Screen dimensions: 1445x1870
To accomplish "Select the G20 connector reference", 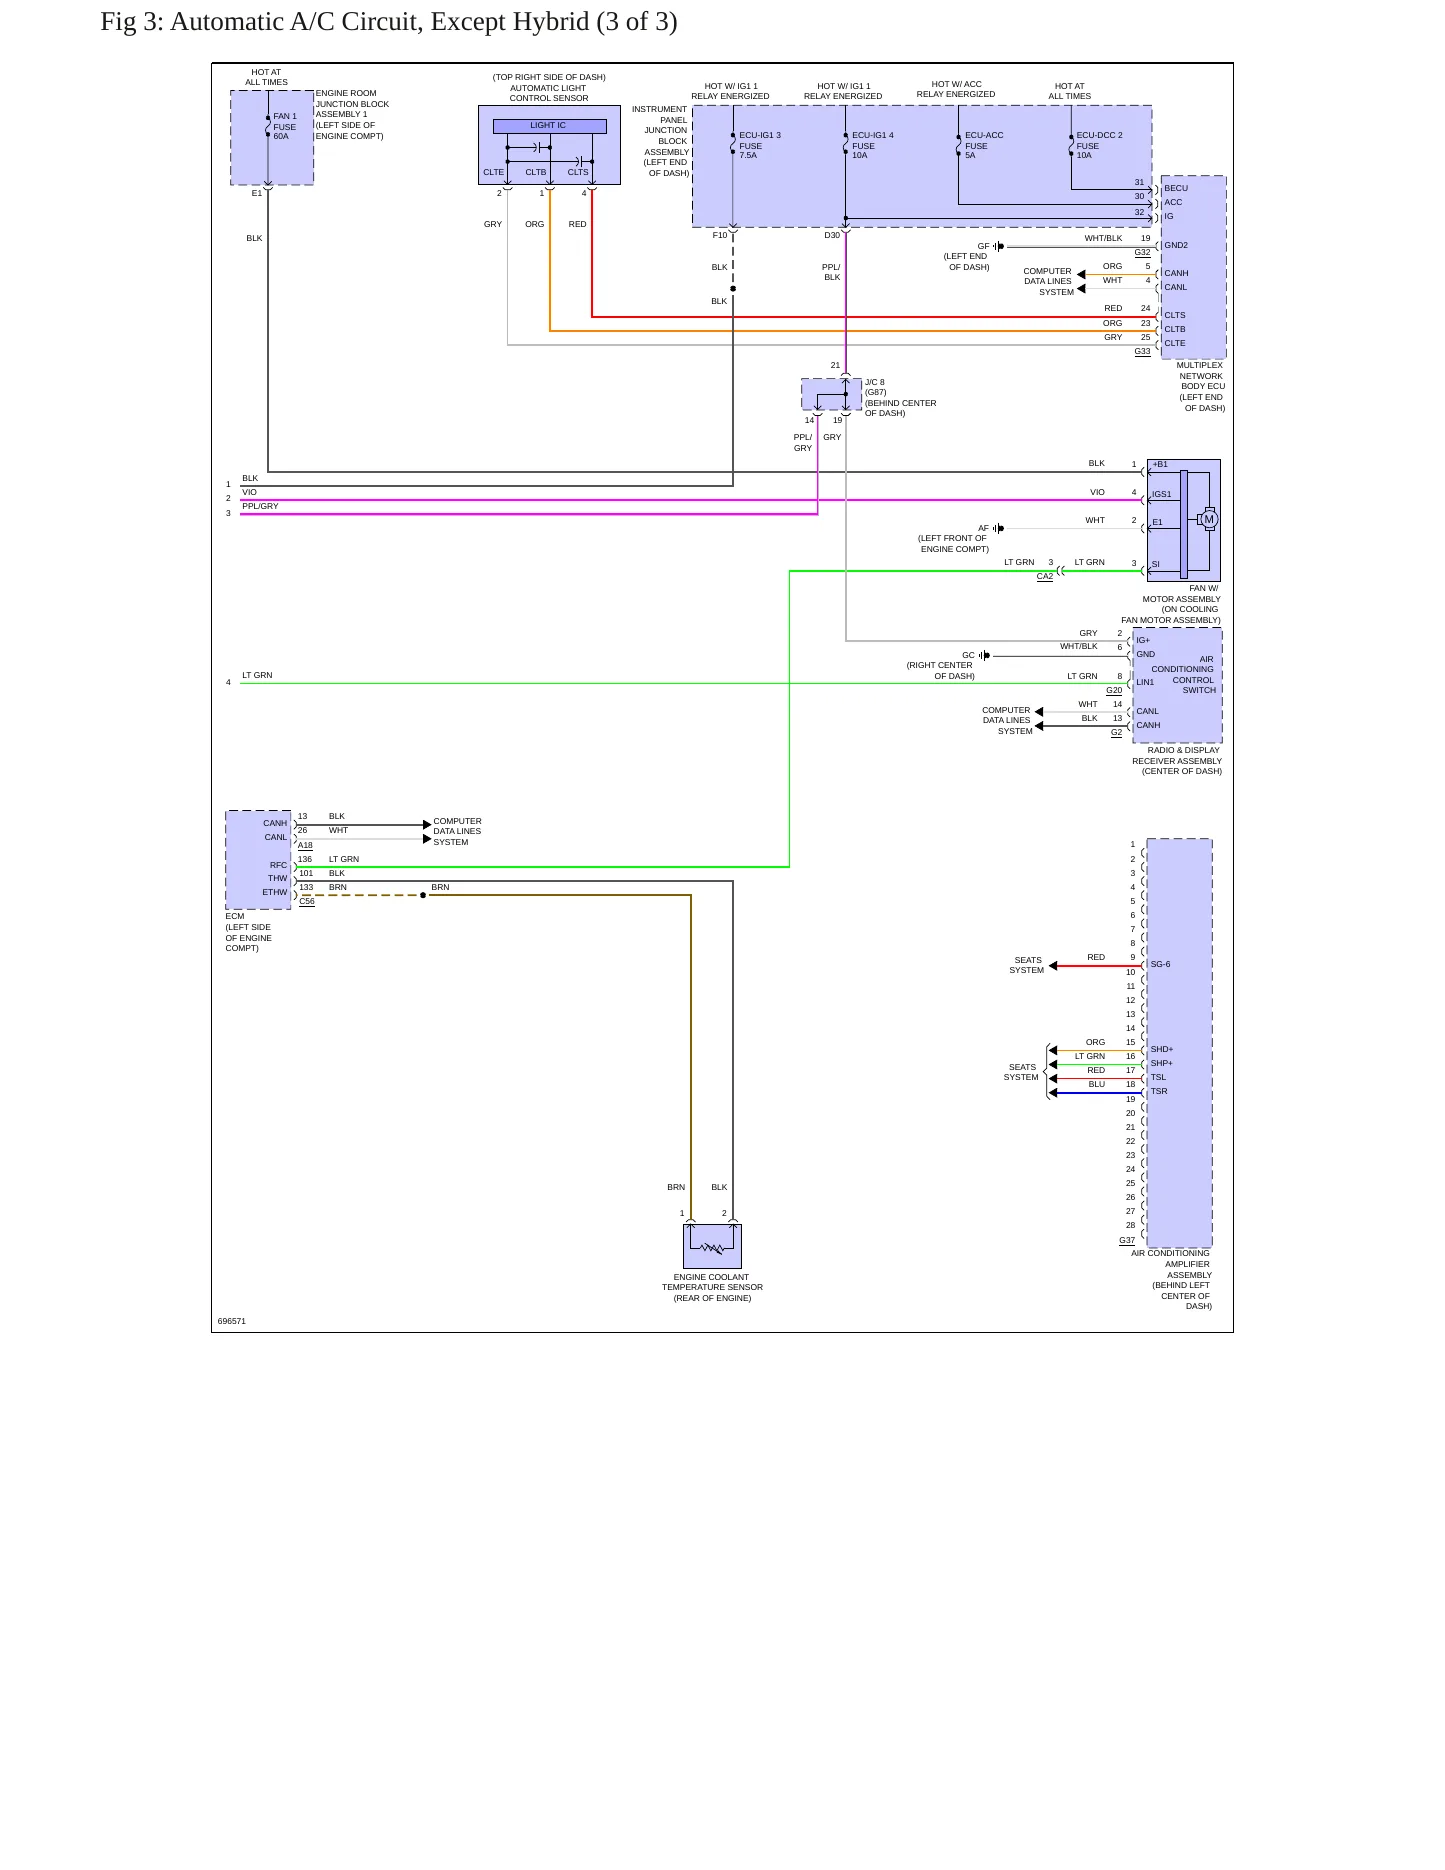I will [1114, 691].
